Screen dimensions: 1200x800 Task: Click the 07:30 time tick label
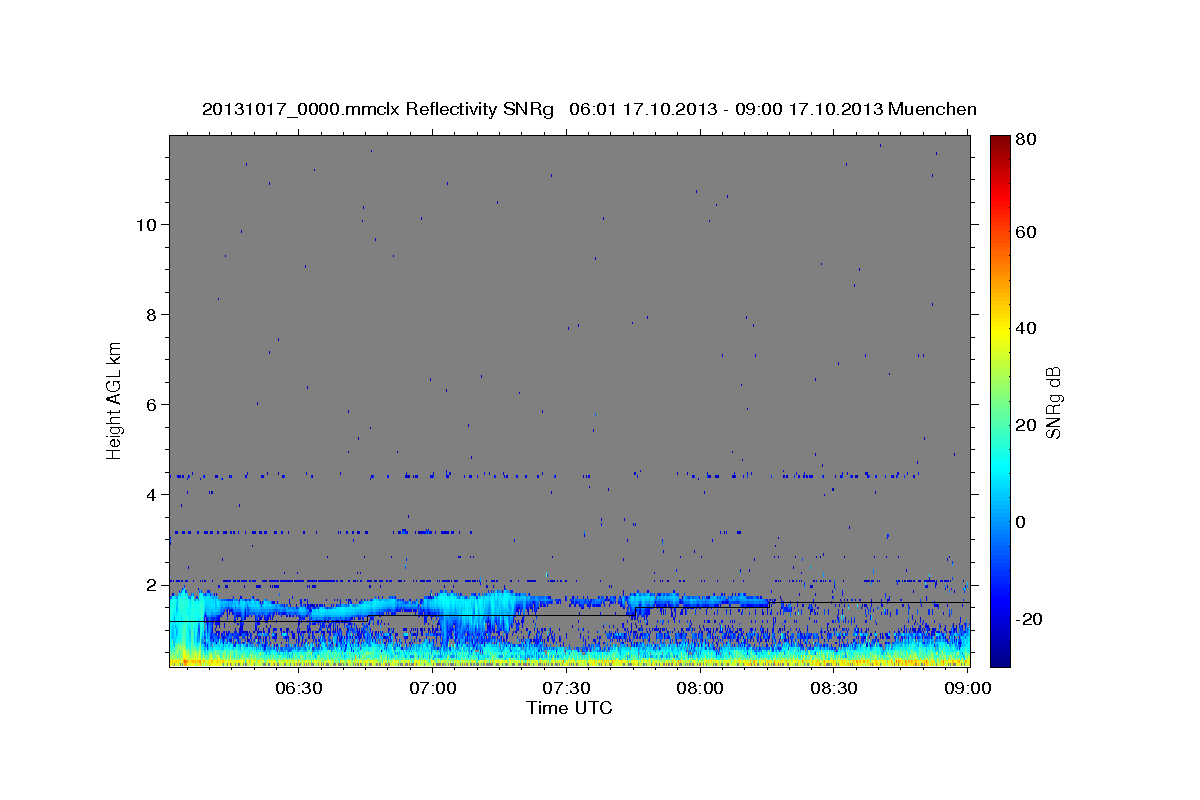[x=567, y=689]
